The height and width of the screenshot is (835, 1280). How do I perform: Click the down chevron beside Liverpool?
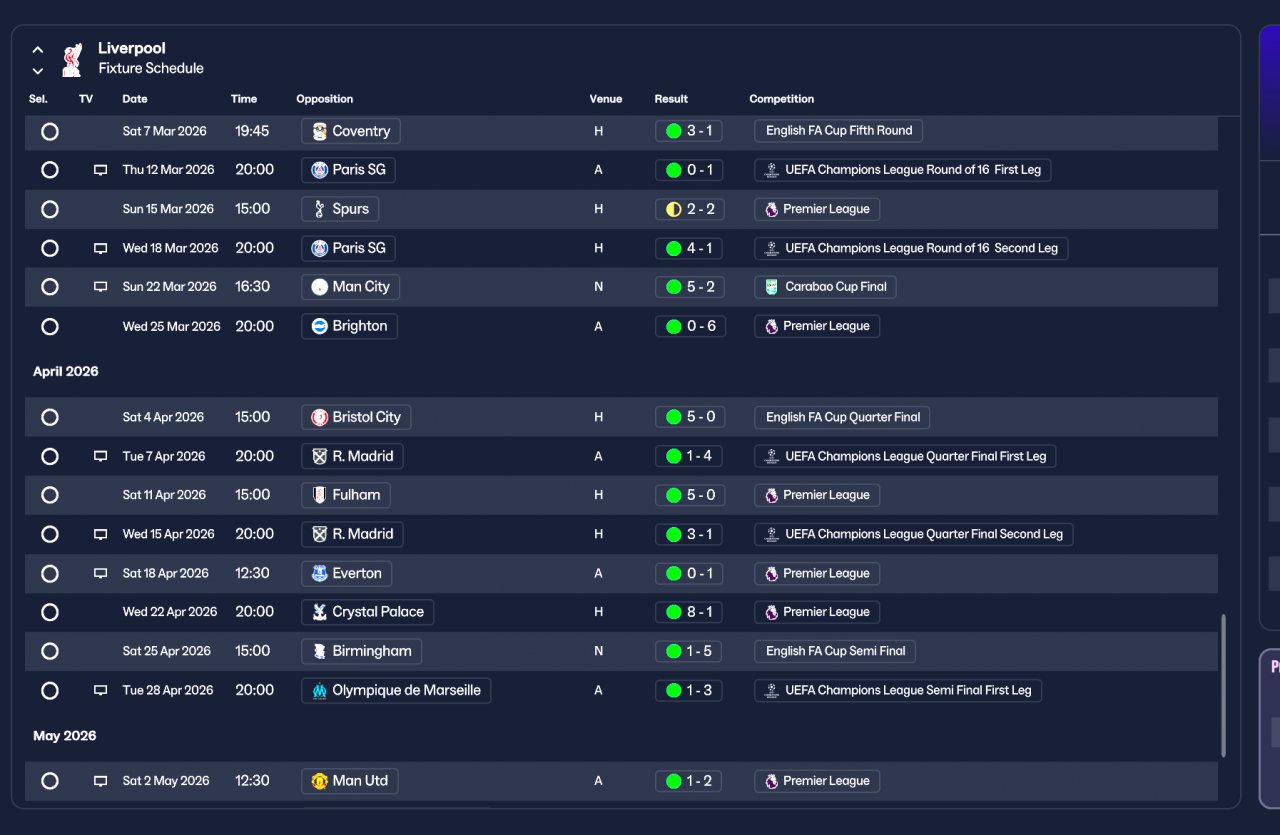(38, 71)
